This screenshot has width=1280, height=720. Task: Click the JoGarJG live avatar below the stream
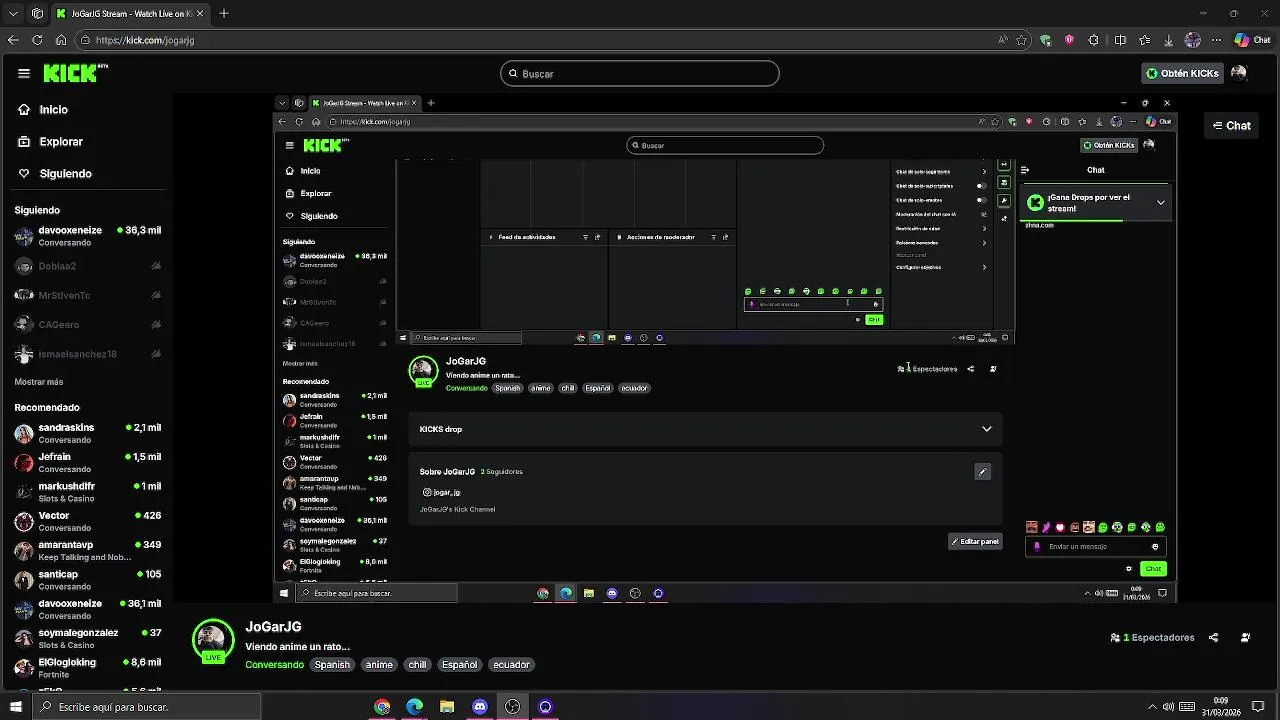[212, 641]
